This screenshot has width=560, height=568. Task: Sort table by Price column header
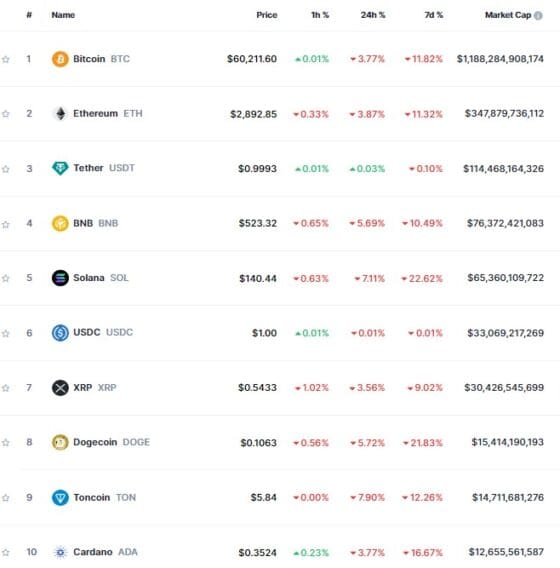(267, 15)
